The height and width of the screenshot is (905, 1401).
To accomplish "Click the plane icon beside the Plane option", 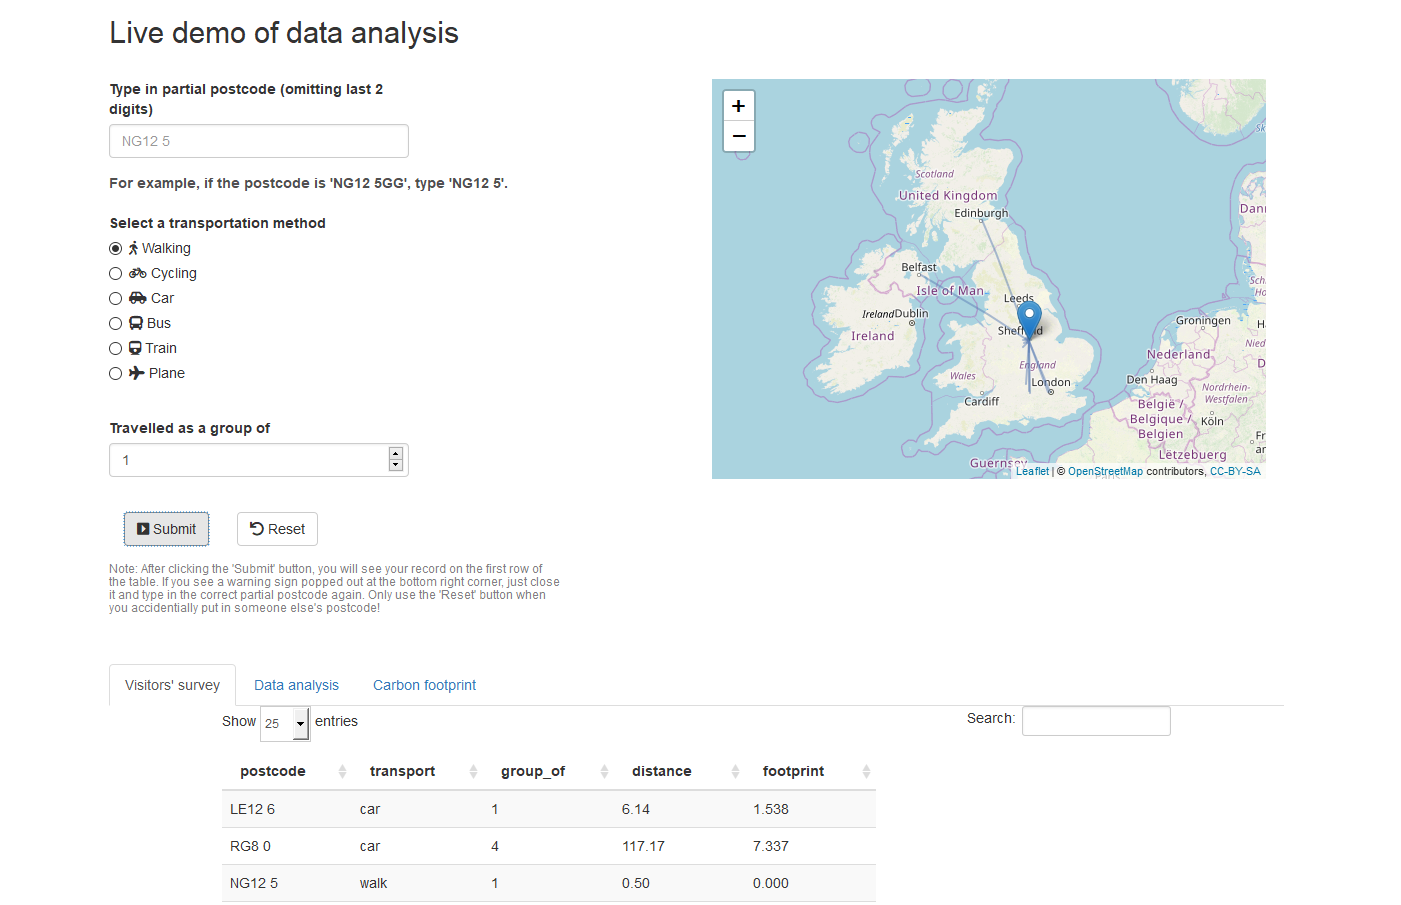I will (x=137, y=372).
